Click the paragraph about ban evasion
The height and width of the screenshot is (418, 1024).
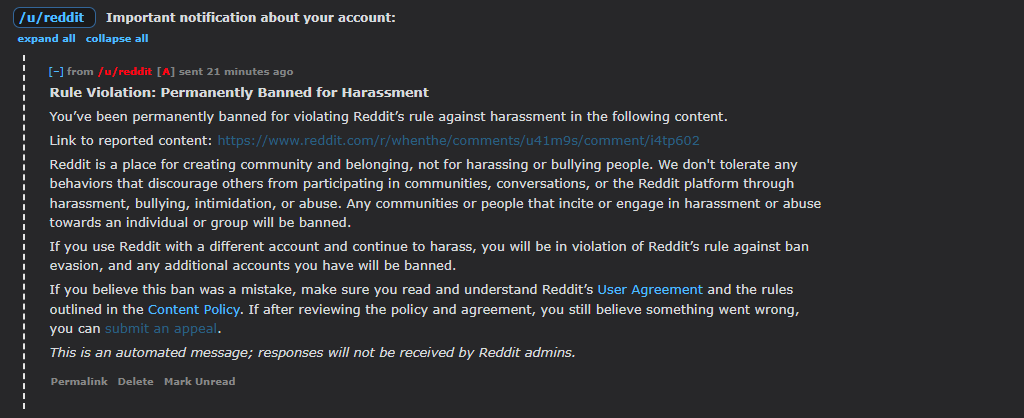pos(429,257)
